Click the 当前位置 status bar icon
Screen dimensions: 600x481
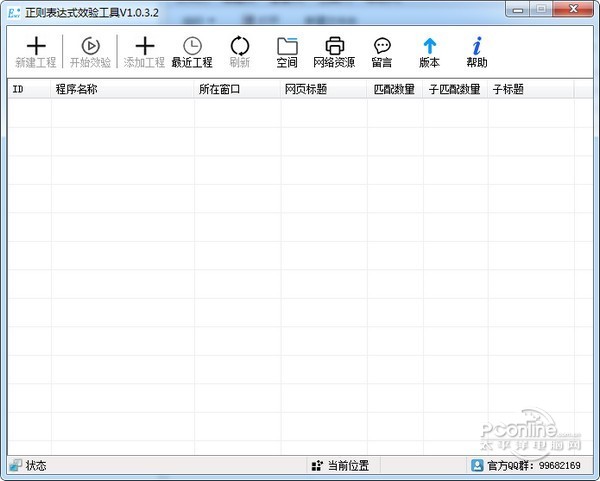(317, 466)
